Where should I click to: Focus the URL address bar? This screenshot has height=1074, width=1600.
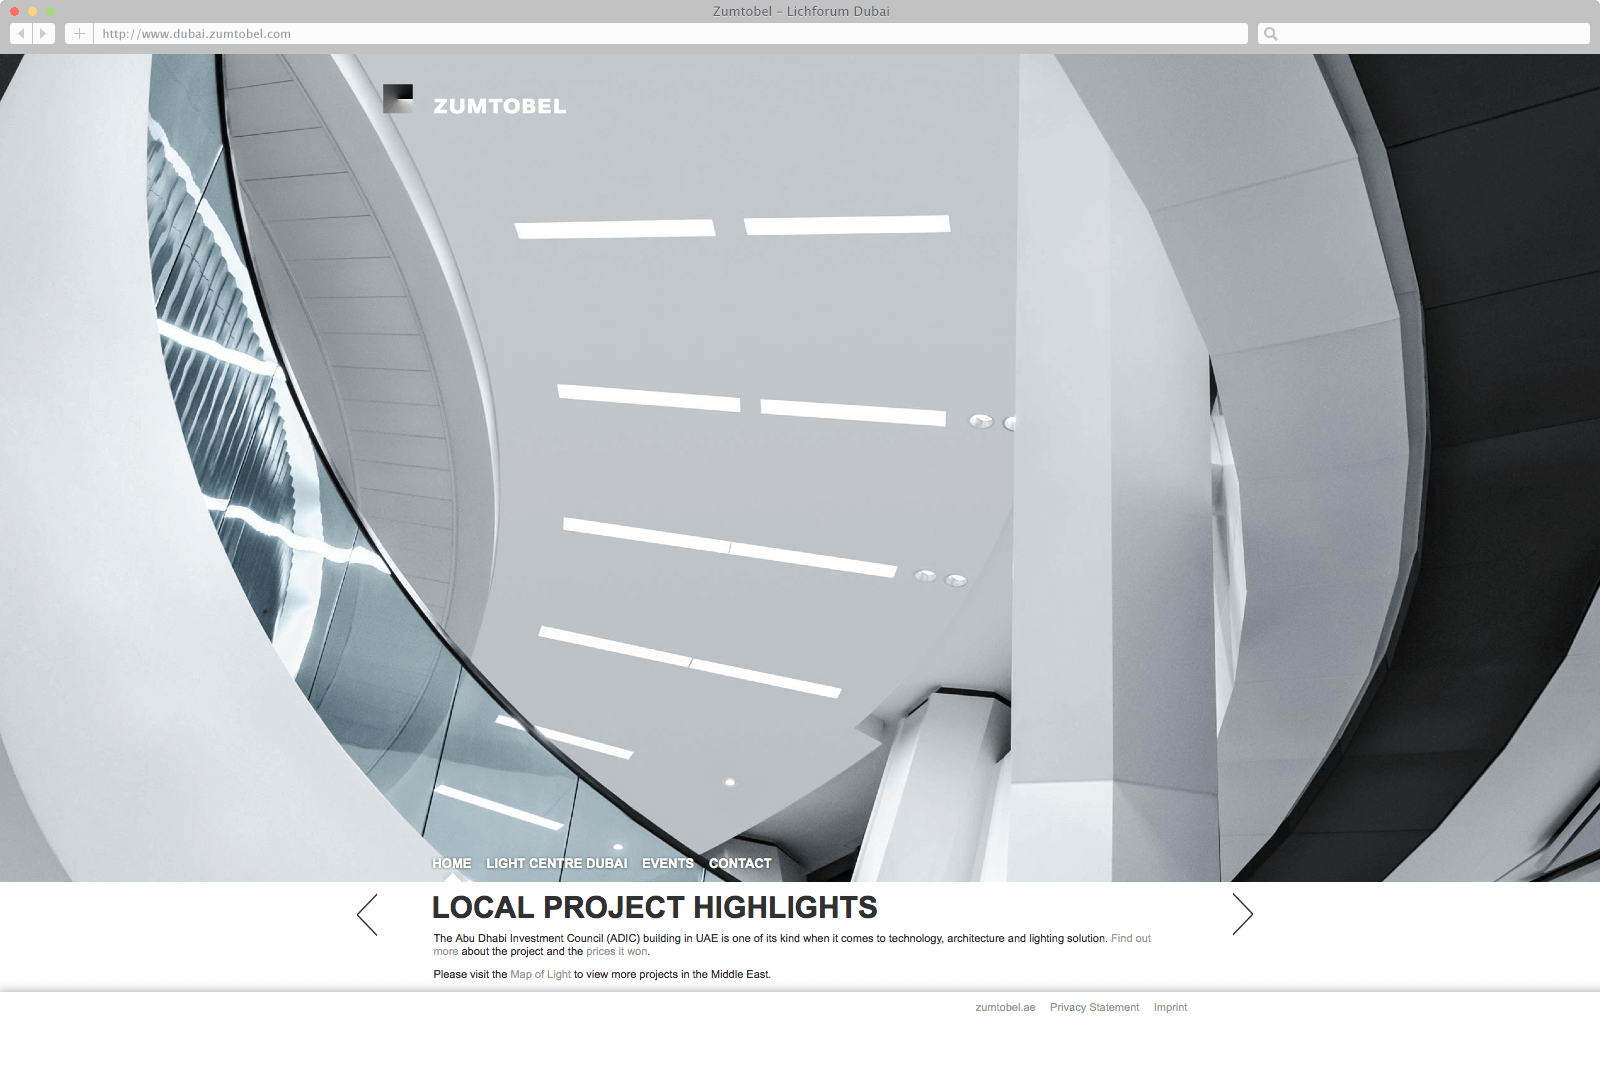[x=671, y=33]
